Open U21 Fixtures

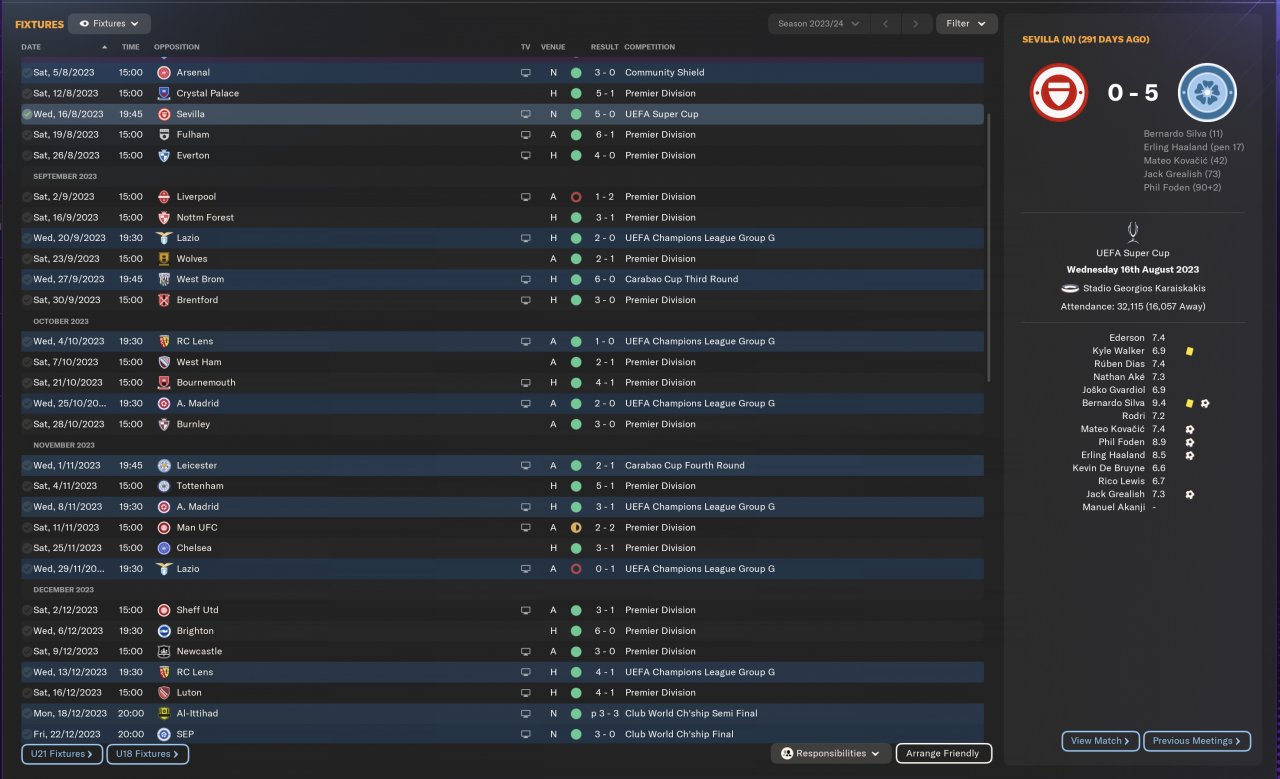[x=62, y=754]
